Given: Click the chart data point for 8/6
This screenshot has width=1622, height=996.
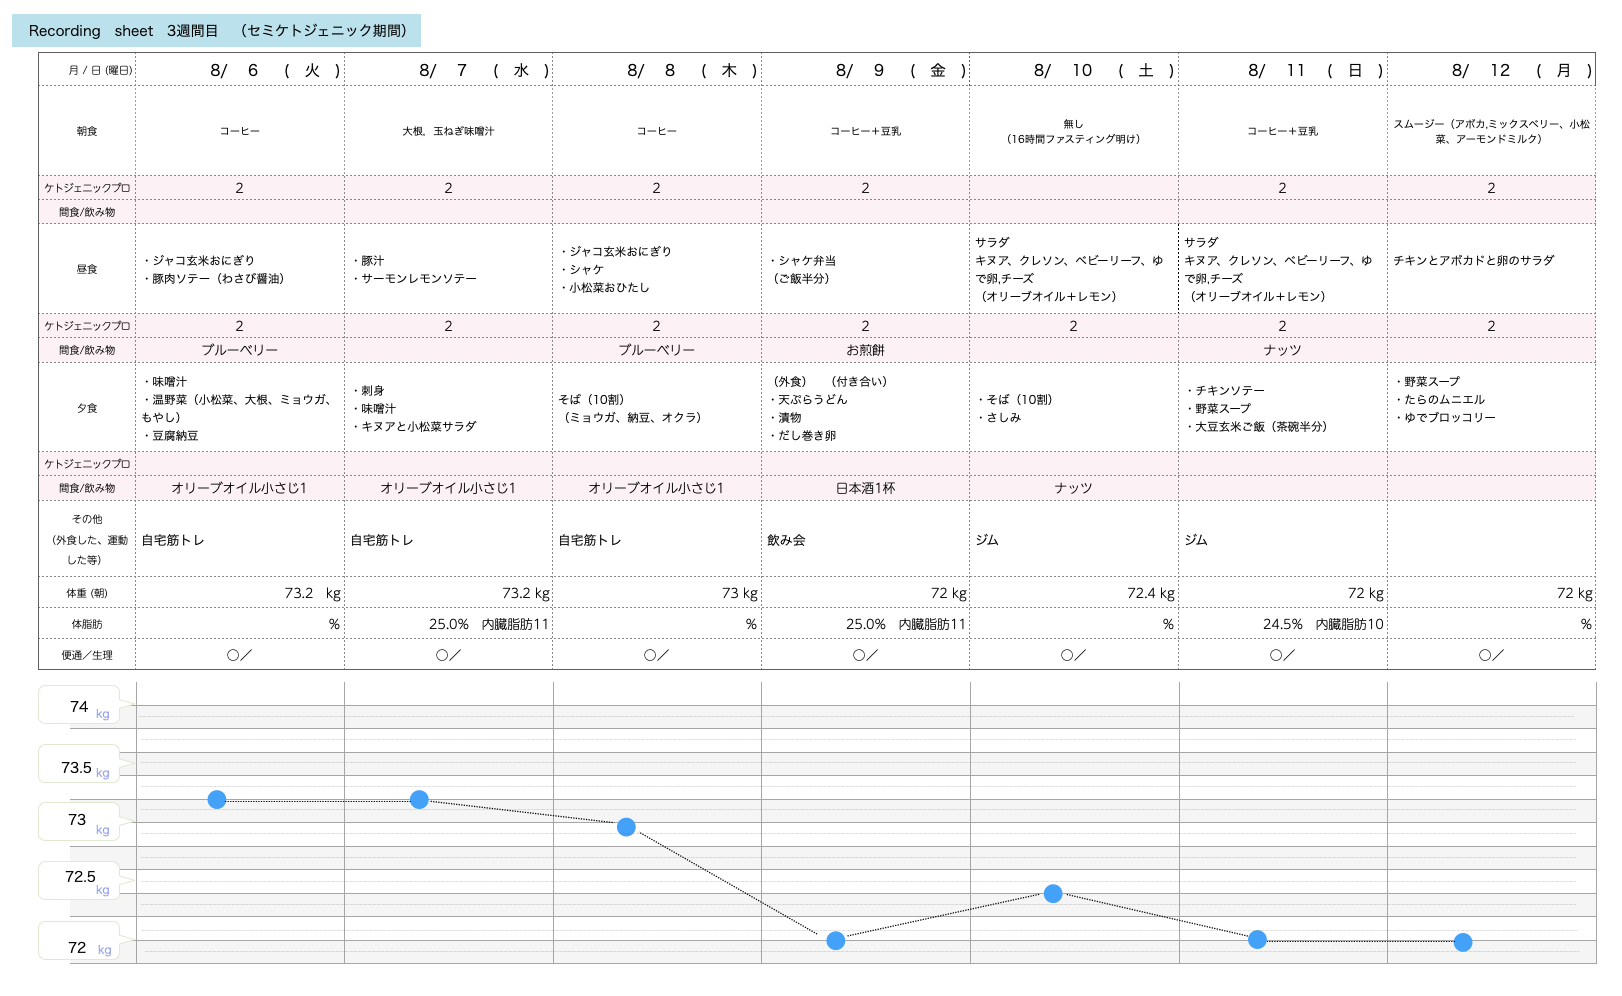Looking at the screenshot, I should point(217,800).
